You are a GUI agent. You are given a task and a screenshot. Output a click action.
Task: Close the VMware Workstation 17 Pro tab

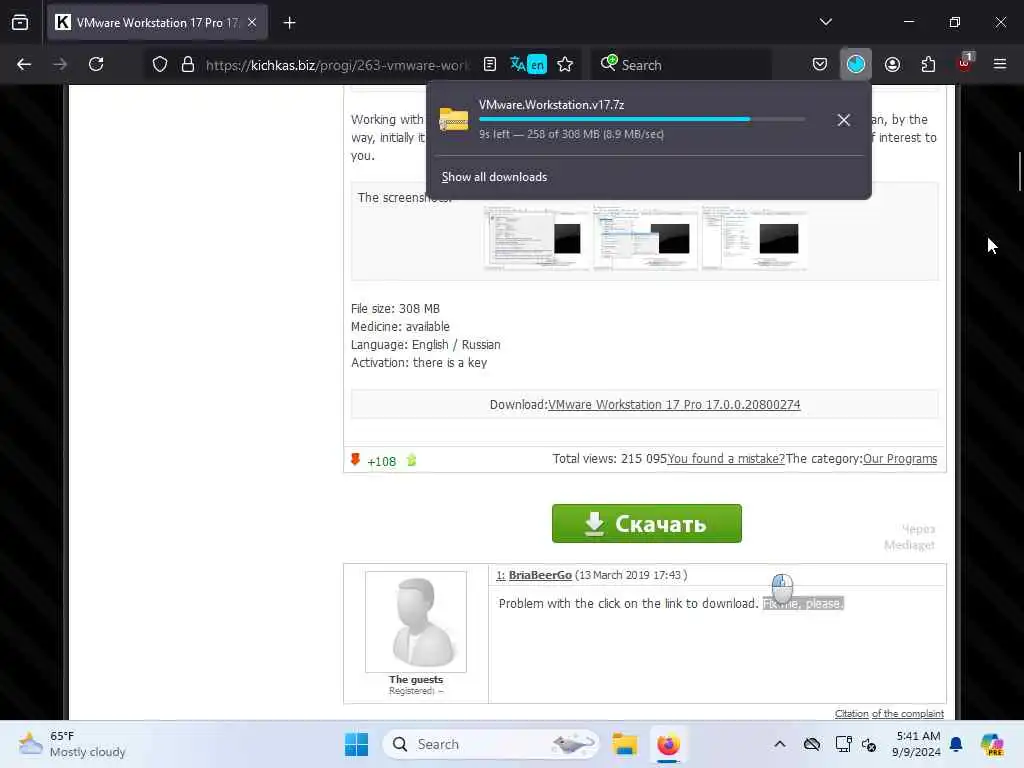coord(252,22)
